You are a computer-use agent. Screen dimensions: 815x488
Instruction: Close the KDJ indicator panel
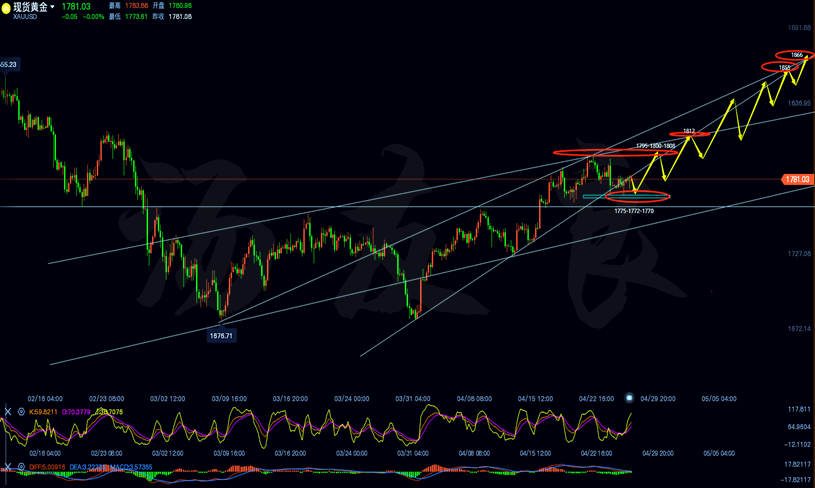click(8, 411)
